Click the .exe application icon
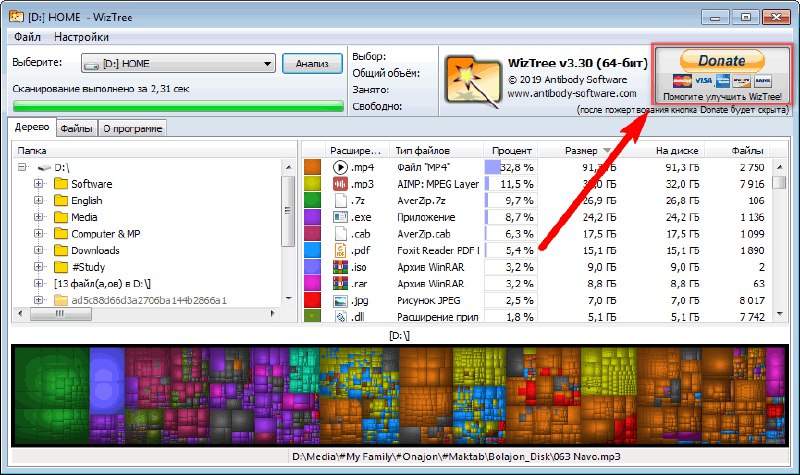The image size is (800, 475). pyautogui.click(x=340, y=217)
